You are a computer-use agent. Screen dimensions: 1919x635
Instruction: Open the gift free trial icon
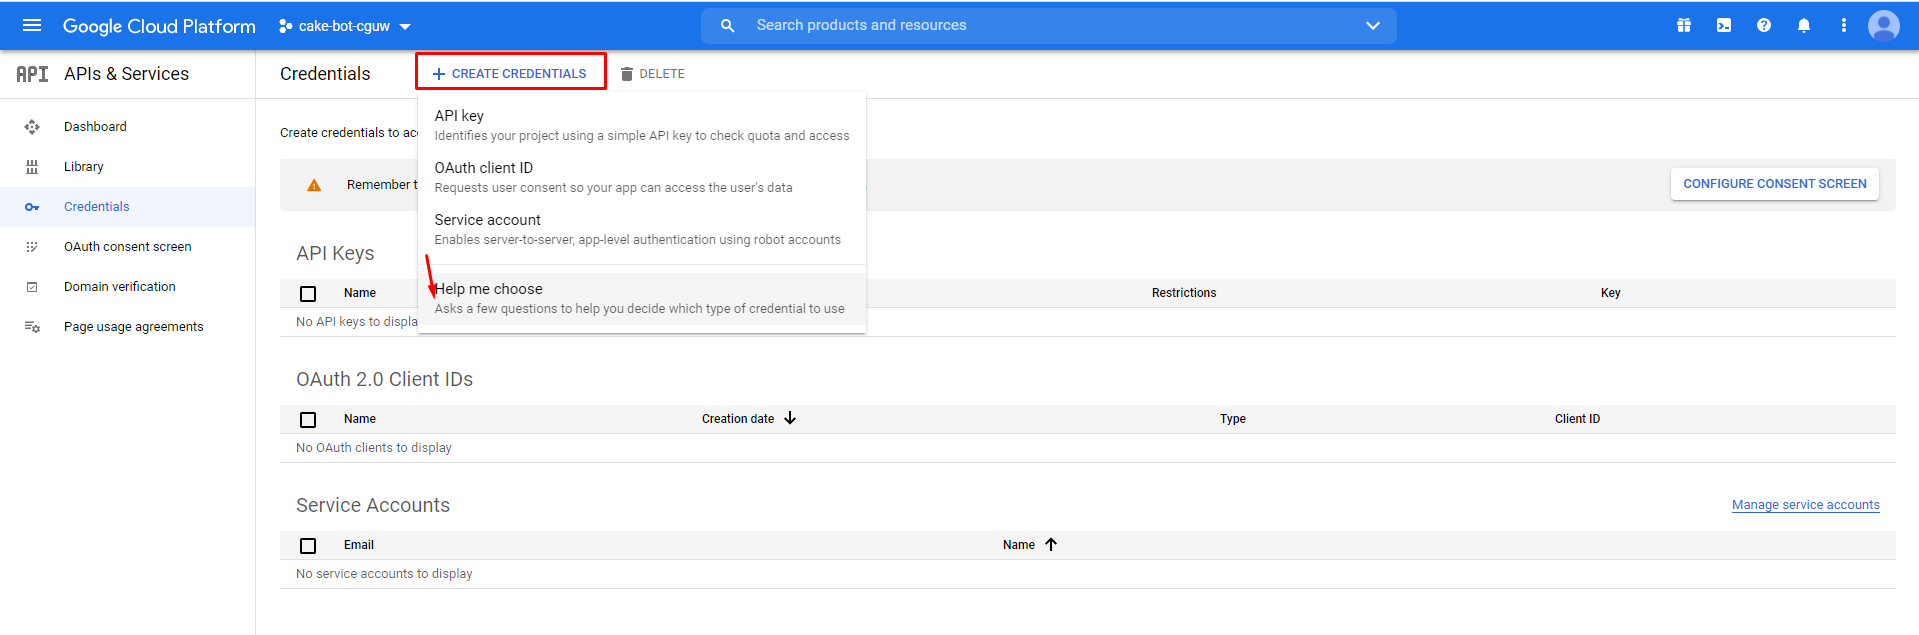[x=1684, y=25]
